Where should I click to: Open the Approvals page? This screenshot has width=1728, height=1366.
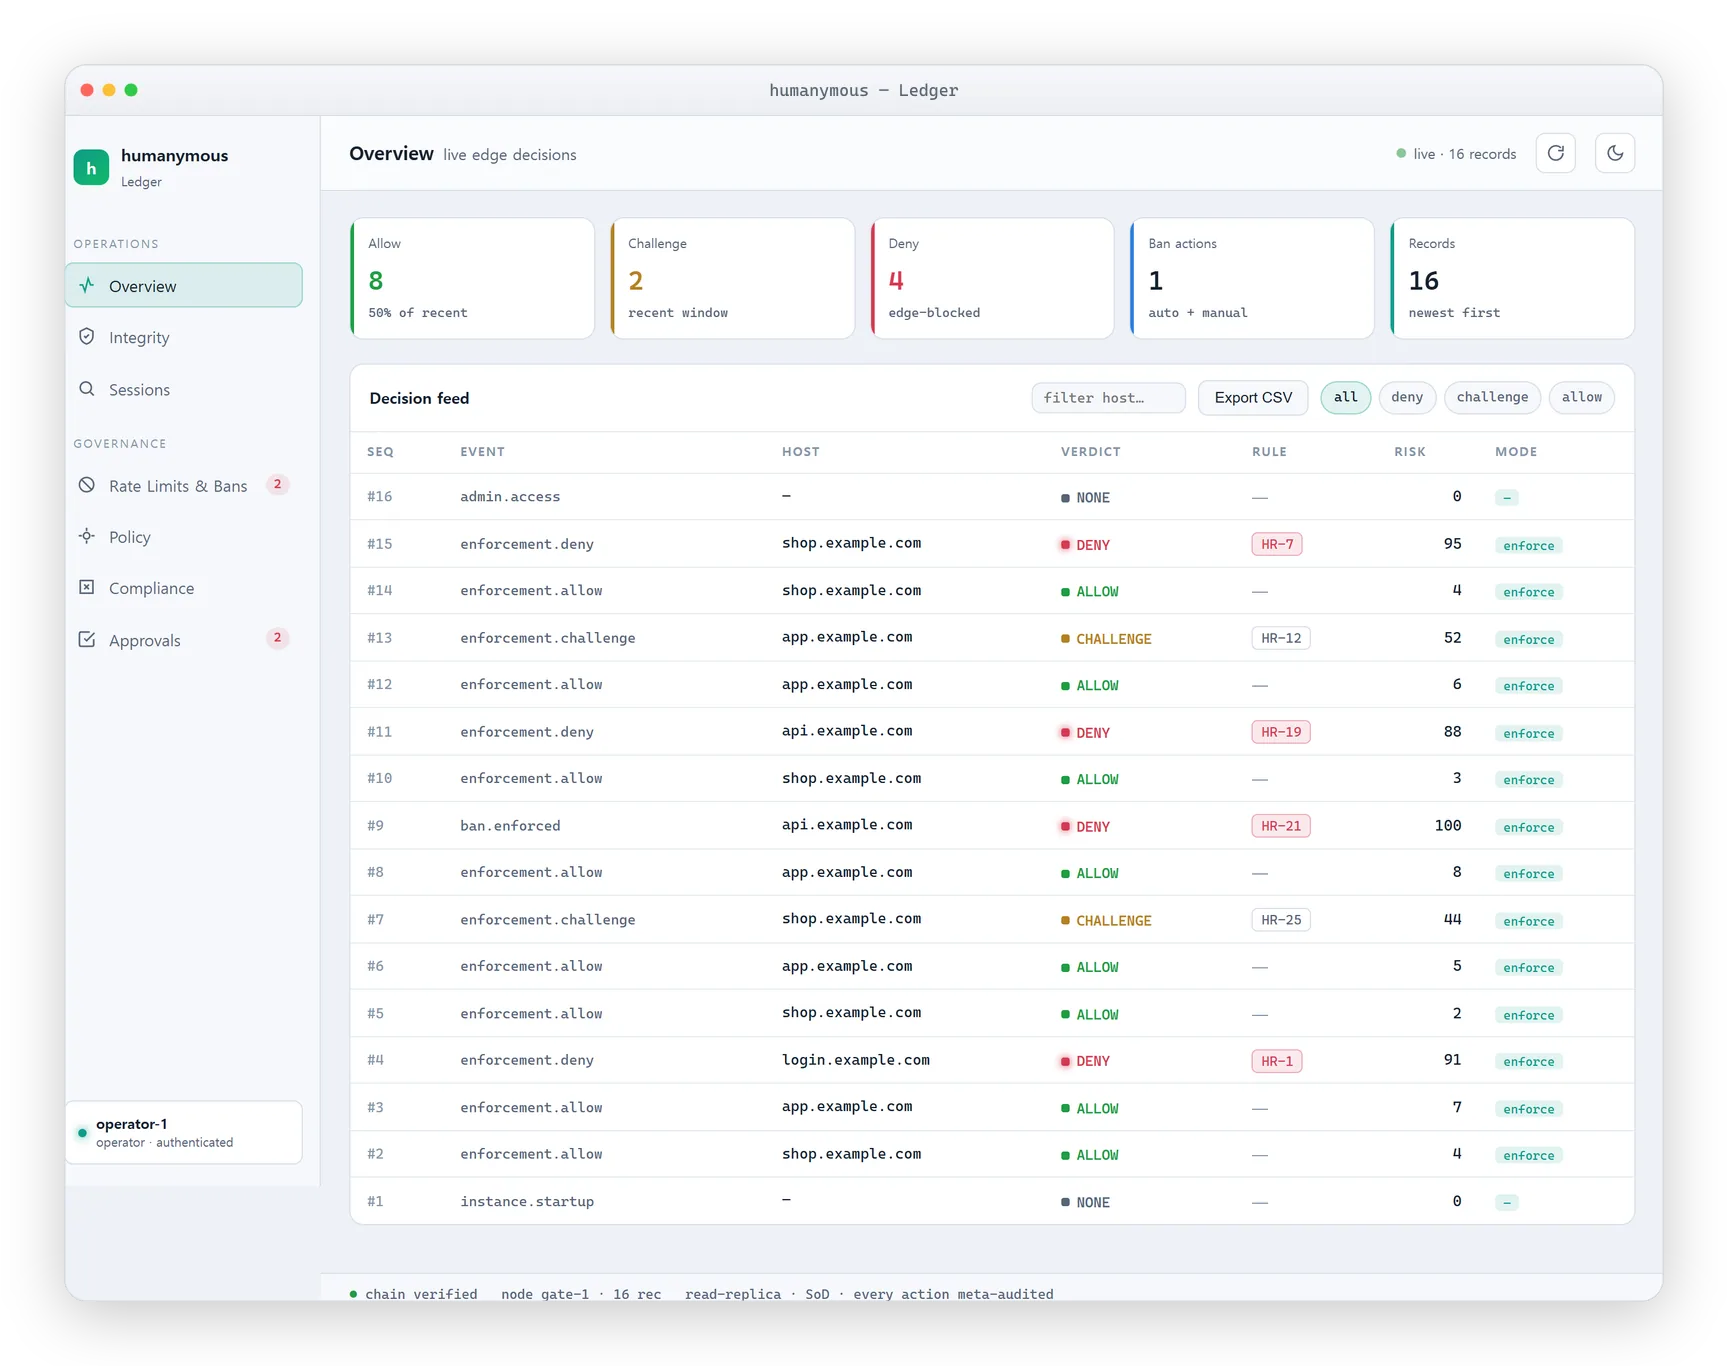[184, 640]
